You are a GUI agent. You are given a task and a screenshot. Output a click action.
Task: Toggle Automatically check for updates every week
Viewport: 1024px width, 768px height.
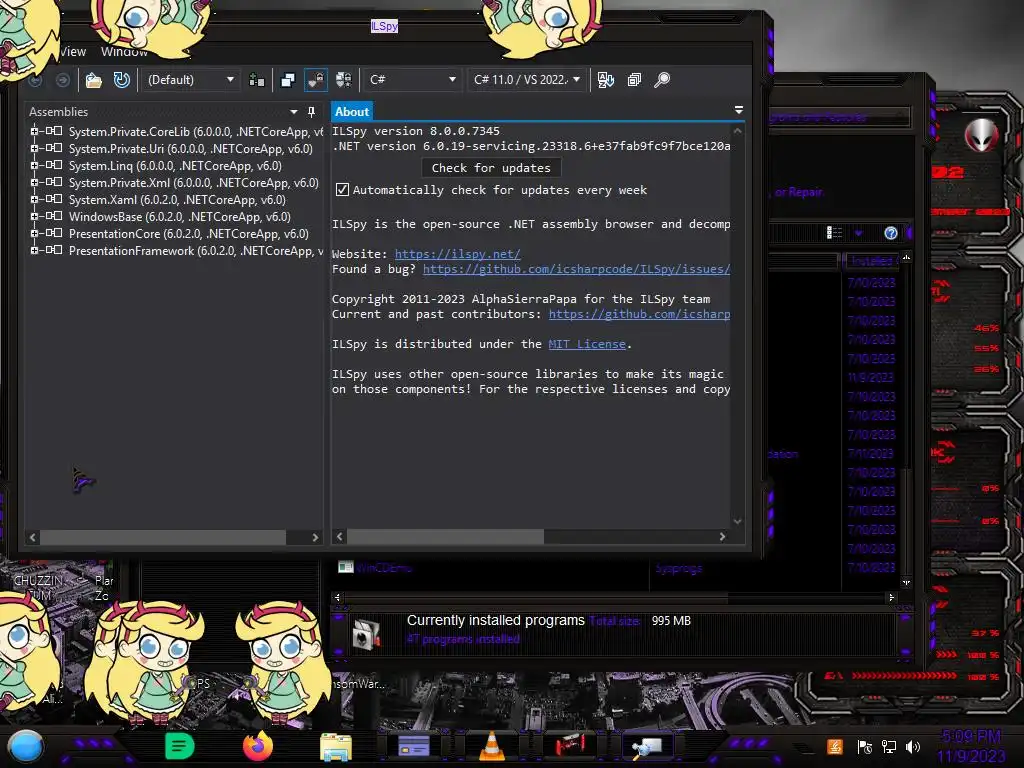pyautogui.click(x=342, y=190)
